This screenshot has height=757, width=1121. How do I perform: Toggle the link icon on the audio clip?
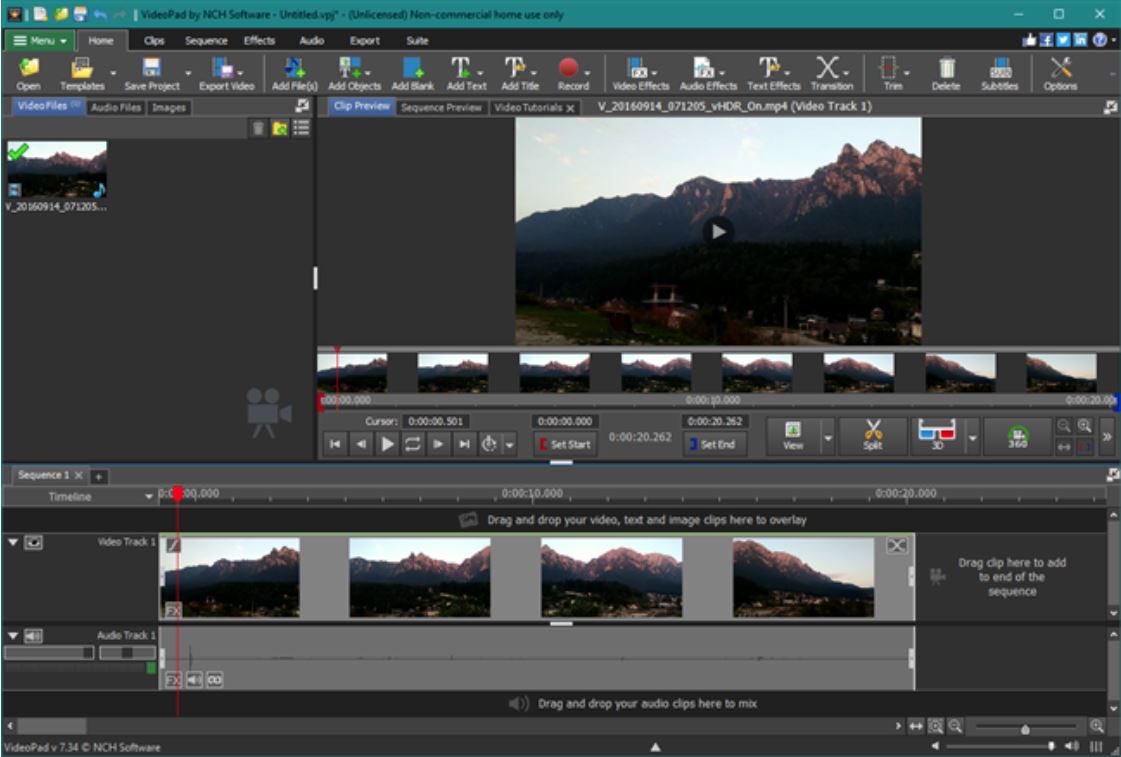tap(214, 680)
